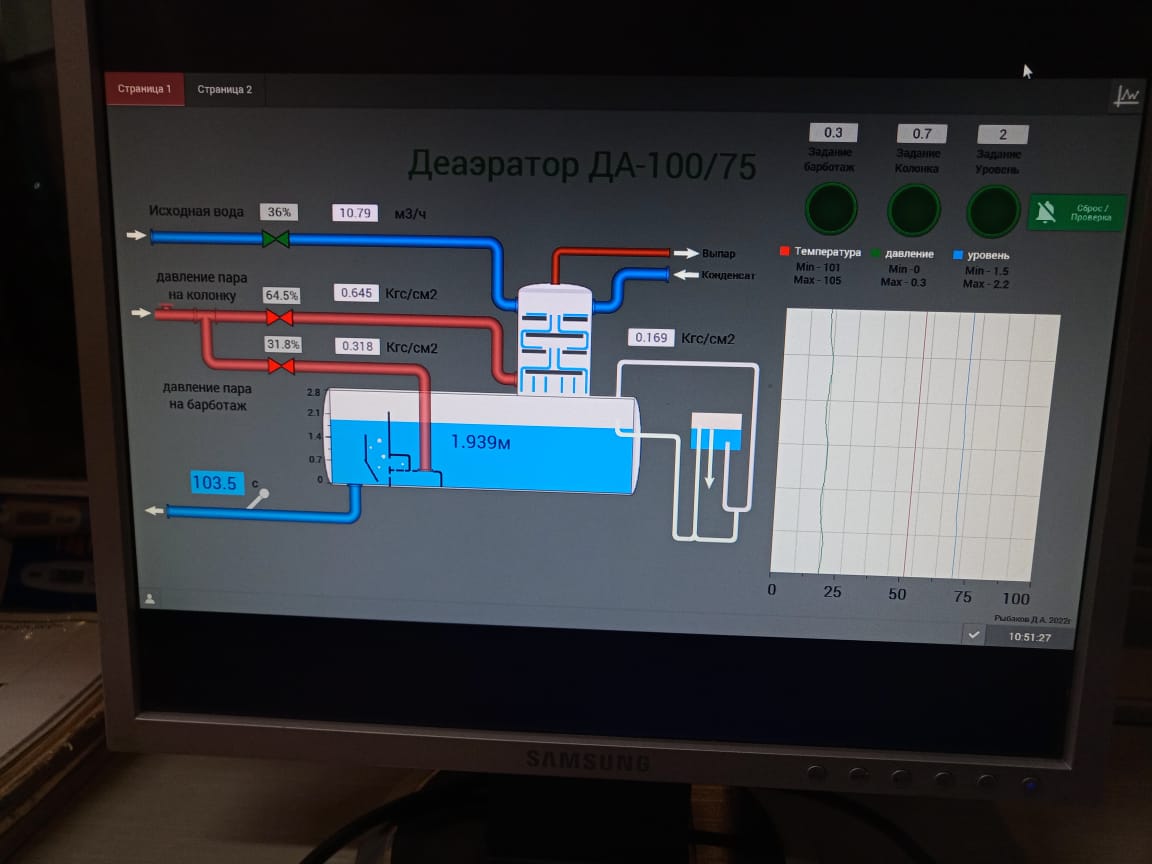Click the давление пара на колонку label
This screenshot has height=864, width=1152.
(x=201, y=287)
